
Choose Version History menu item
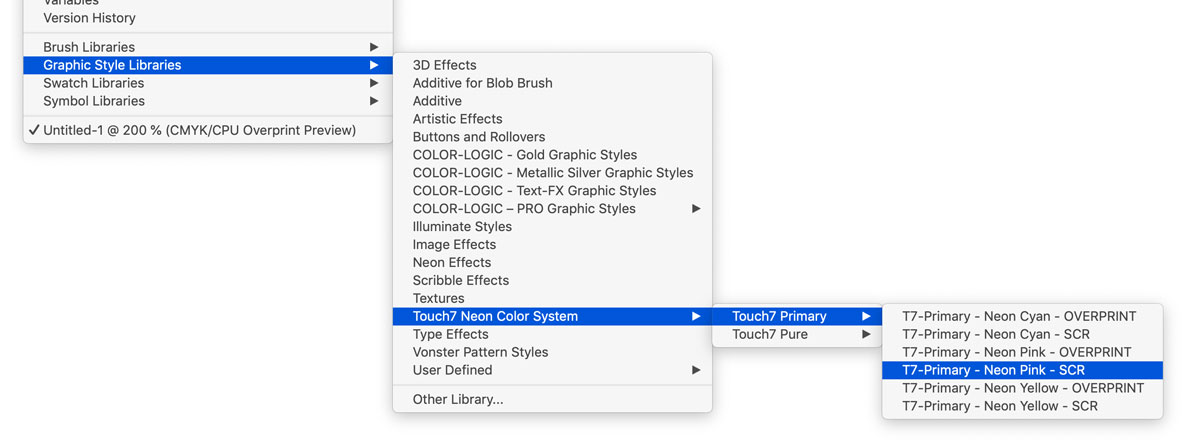pos(208,18)
